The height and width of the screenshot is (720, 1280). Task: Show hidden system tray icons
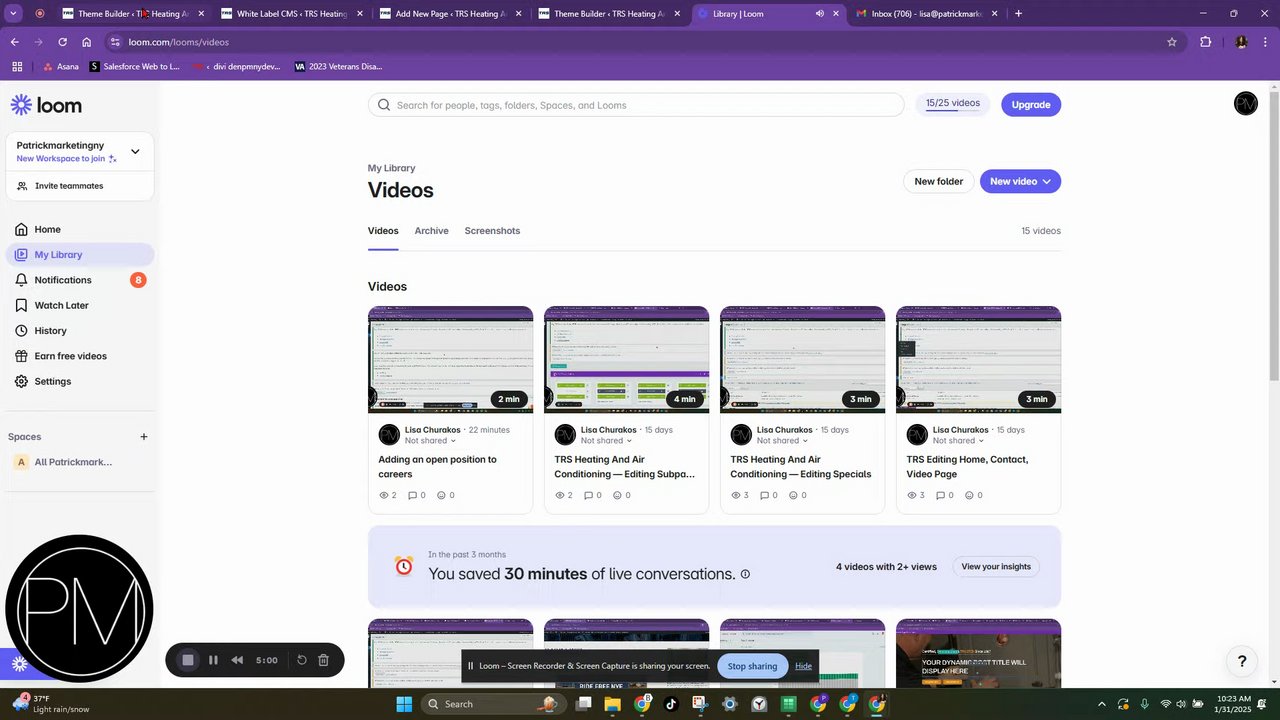[1102, 704]
